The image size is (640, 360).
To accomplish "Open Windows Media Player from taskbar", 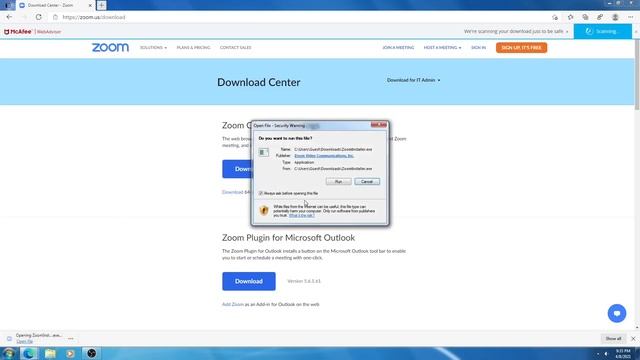I will (70, 353).
